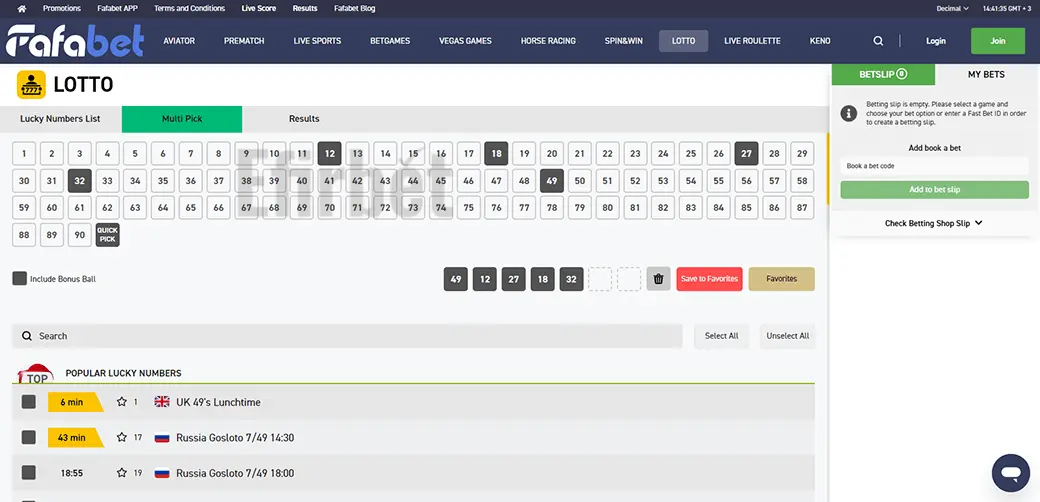
Task: Check the UK 49's Lunchtime row box
Action: [x=29, y=402]
